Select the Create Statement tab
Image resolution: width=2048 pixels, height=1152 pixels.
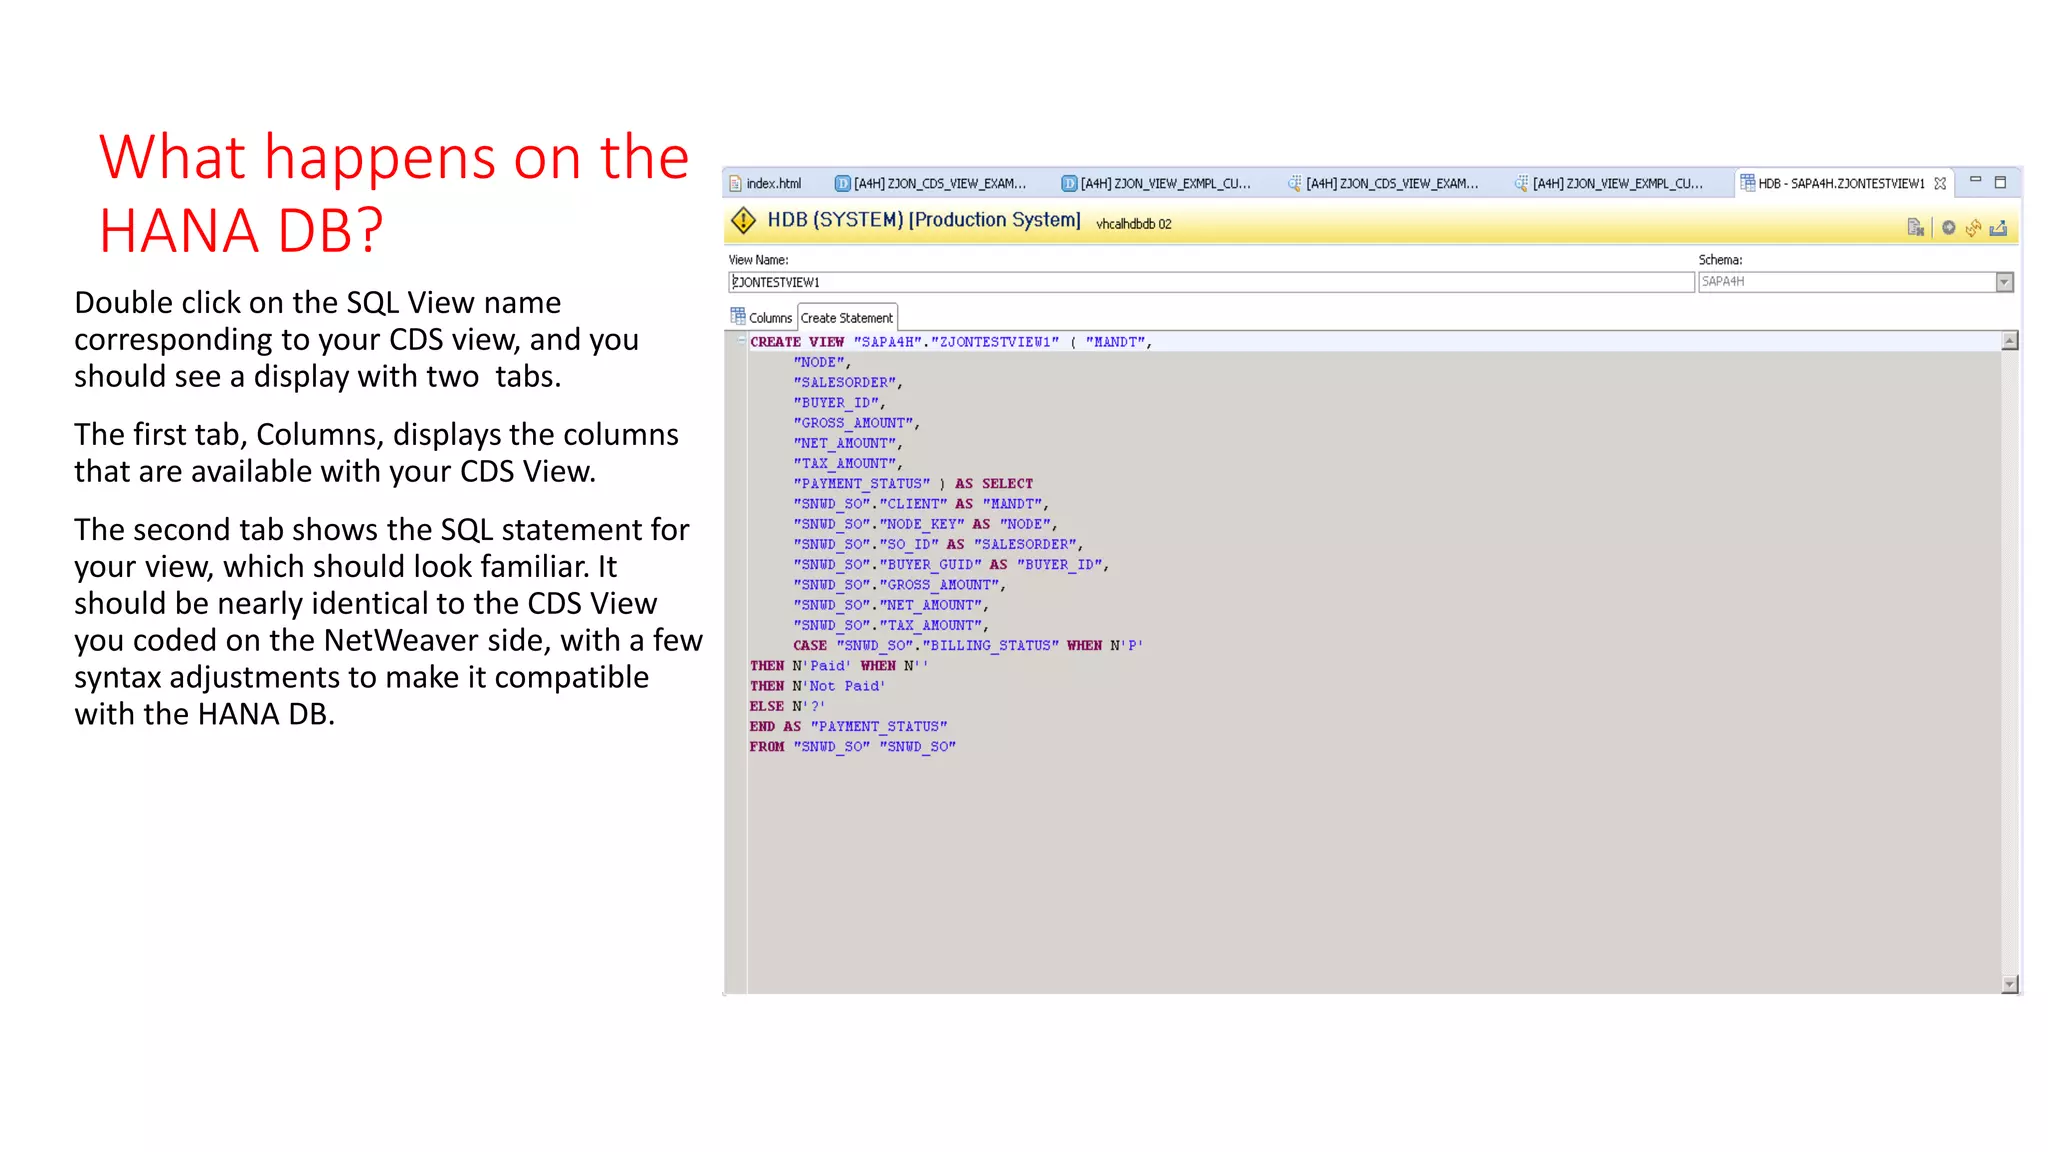click(846, 318)
